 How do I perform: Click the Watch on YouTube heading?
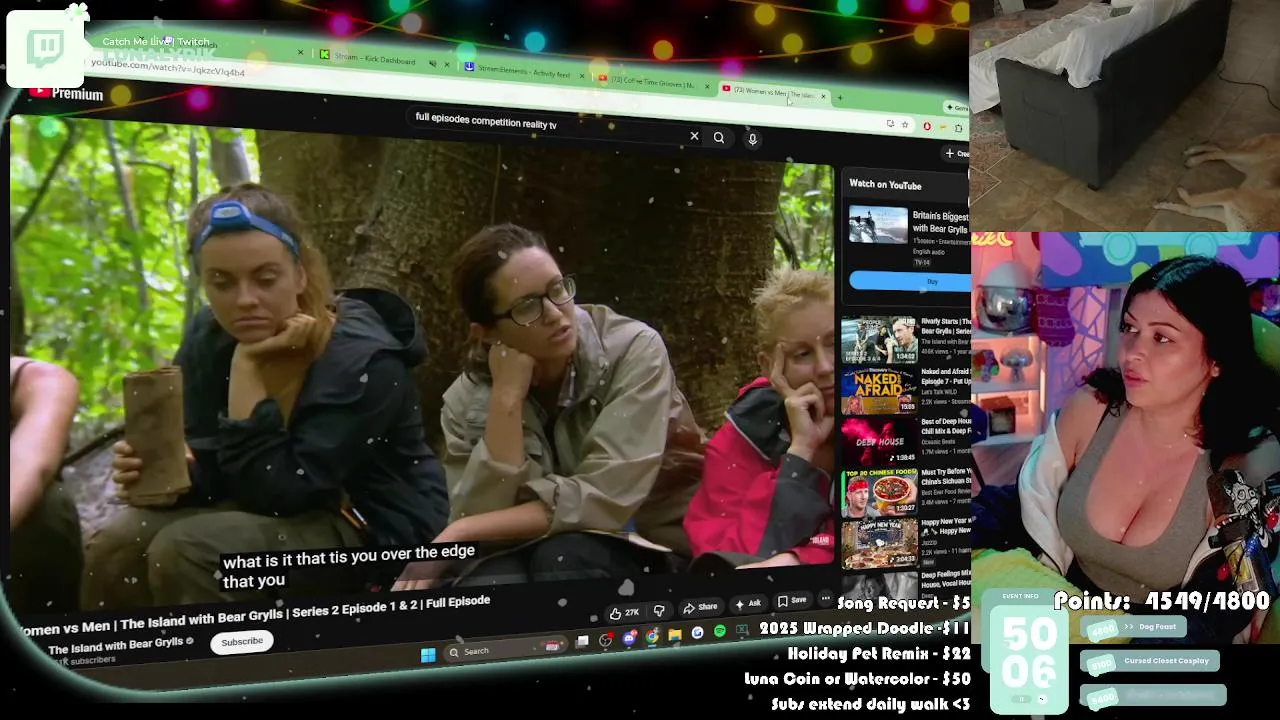pos(885,185)
